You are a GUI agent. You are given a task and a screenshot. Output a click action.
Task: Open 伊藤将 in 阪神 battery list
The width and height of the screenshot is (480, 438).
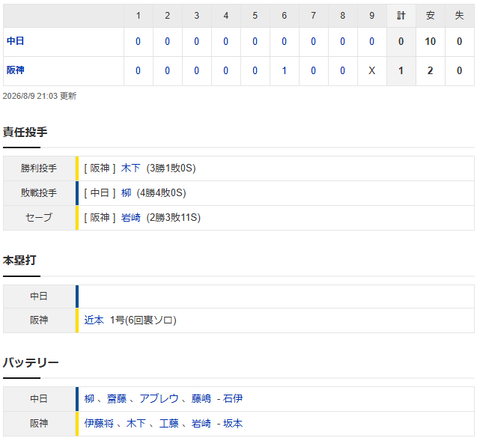[x=99, y=423]
